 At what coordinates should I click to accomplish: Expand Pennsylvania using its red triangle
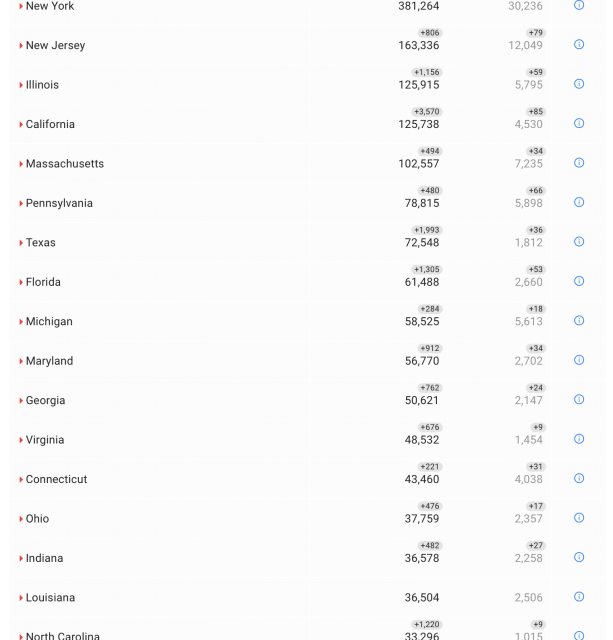pyautogui.click(x=21, y=204)
